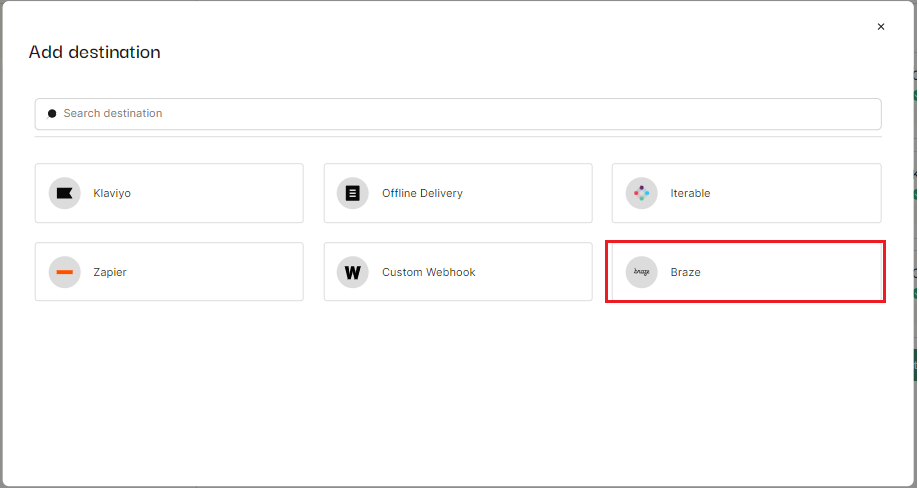This screenshot has height=489, width=919.
Task: Click the search magnifier icon
Action: (x=52, y=114)
